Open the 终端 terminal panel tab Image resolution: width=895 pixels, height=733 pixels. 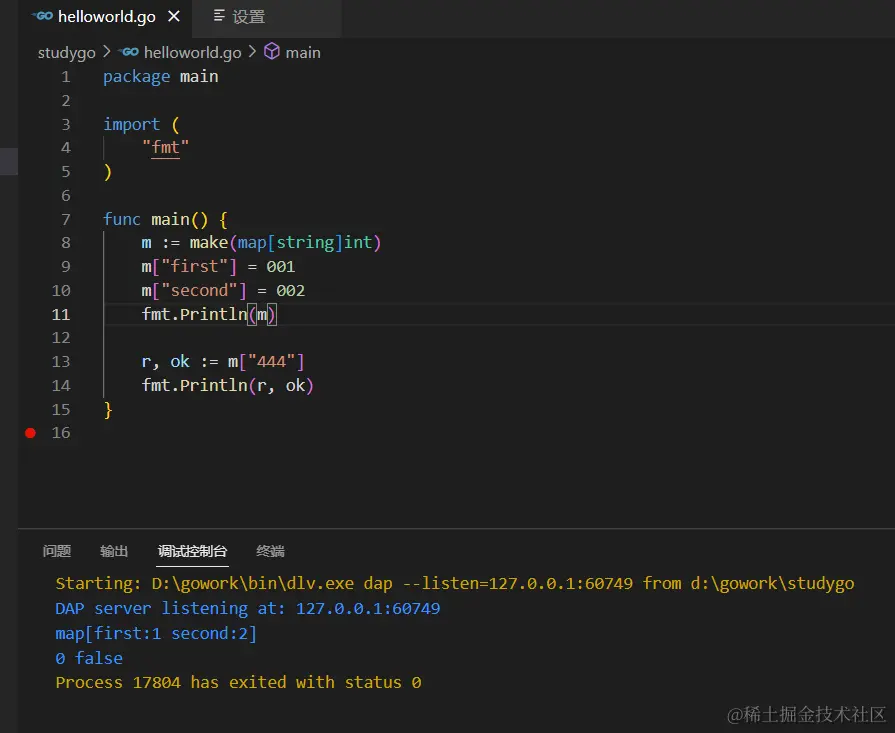(271, 551)
